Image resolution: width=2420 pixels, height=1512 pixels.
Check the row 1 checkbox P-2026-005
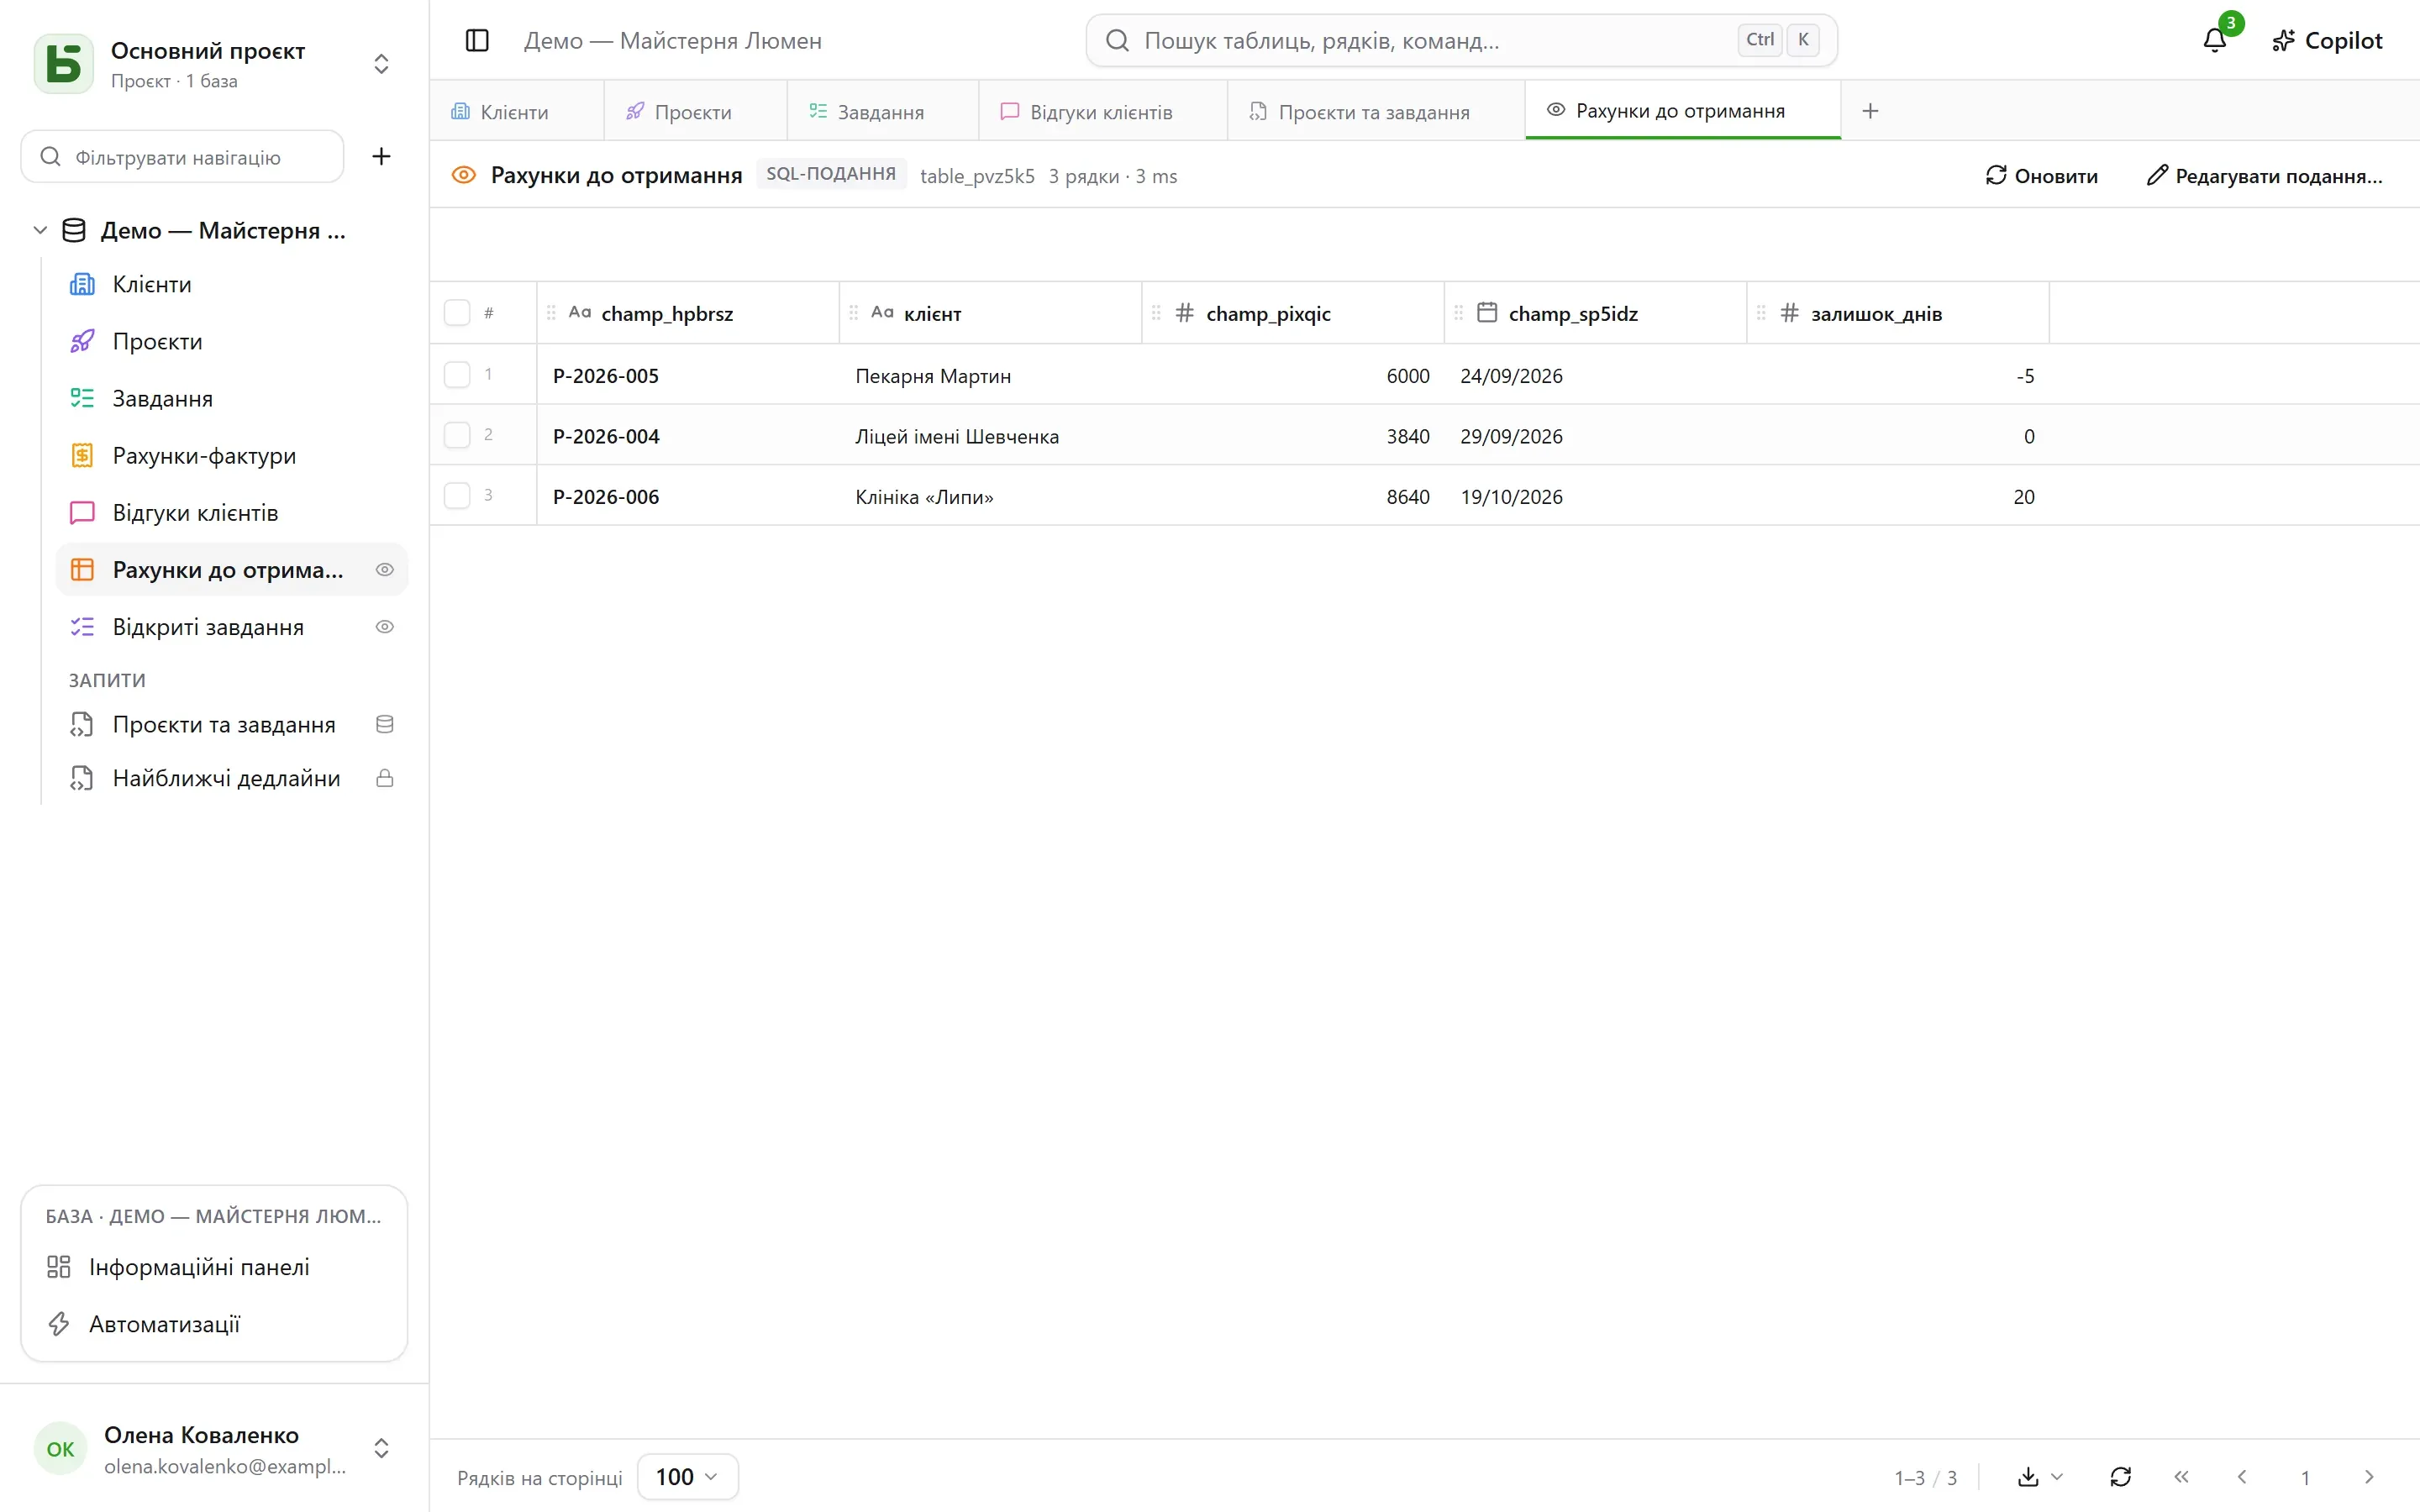pos(457,375)
